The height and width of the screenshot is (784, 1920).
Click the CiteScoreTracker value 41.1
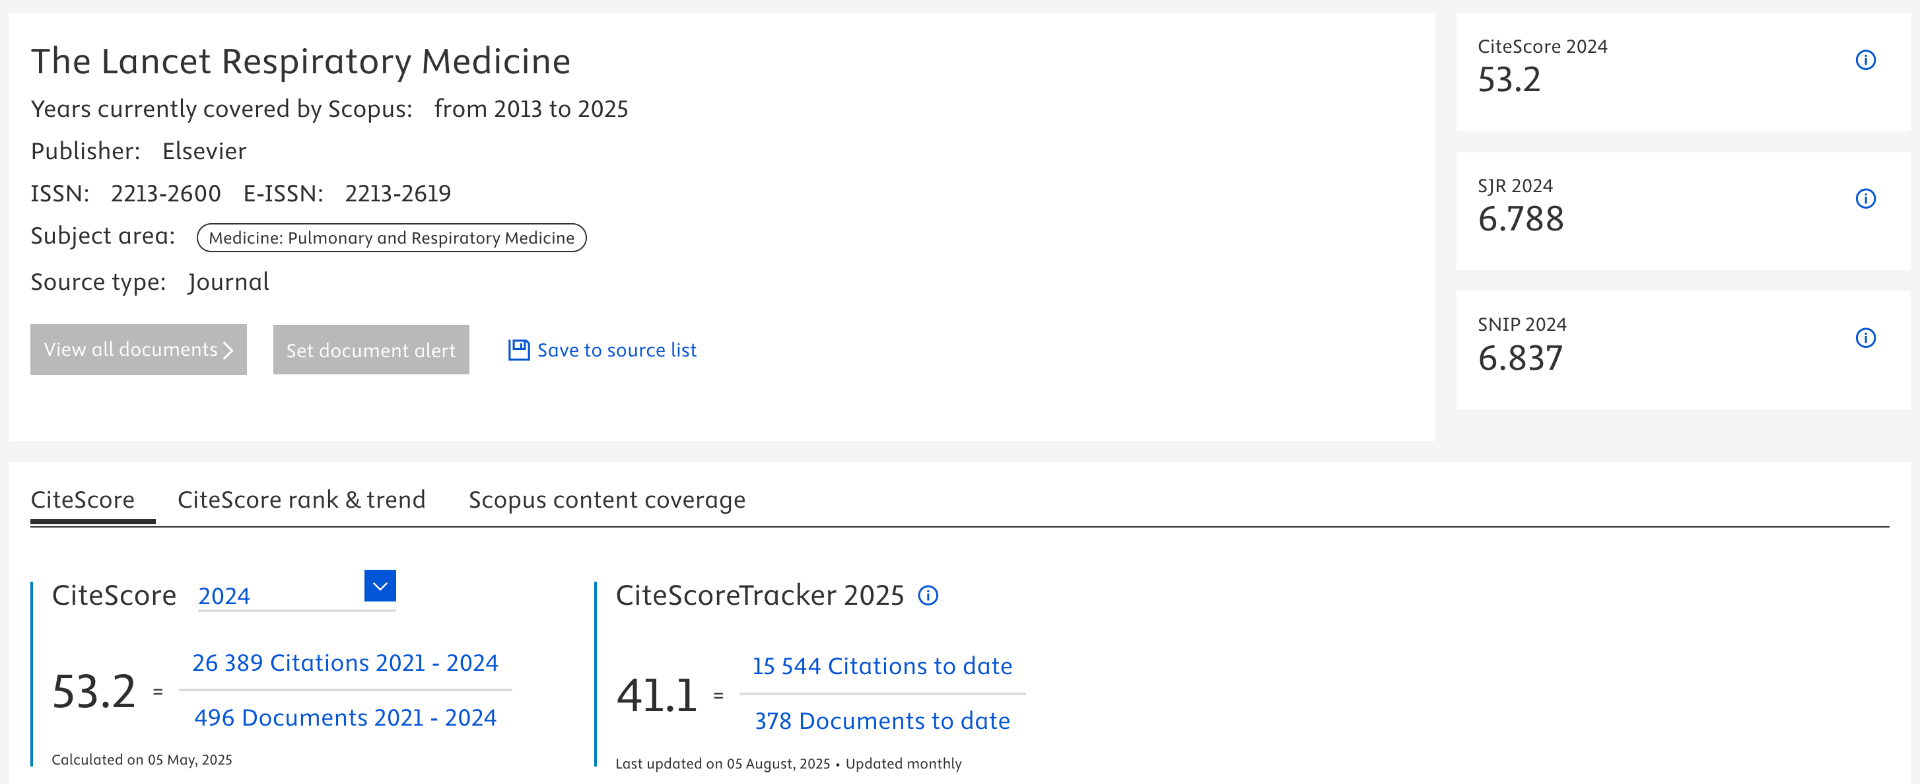point(657,695)
